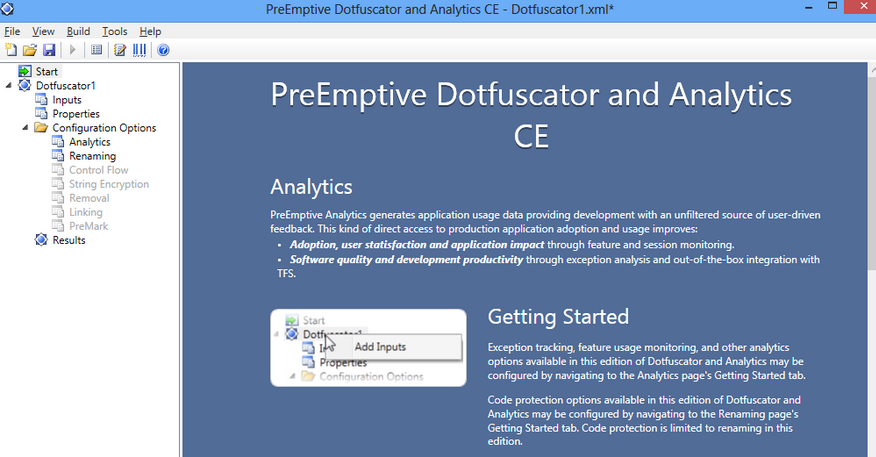
Task: Select the Dotfuscator1 project label
Action: pyautogui.click(x=66, y=85)
